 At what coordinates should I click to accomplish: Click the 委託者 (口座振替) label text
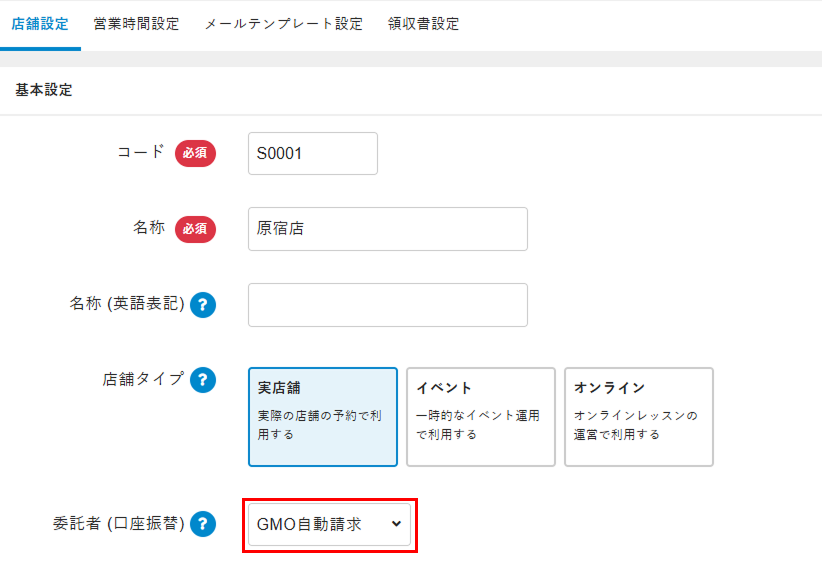(x=118, y=523)
